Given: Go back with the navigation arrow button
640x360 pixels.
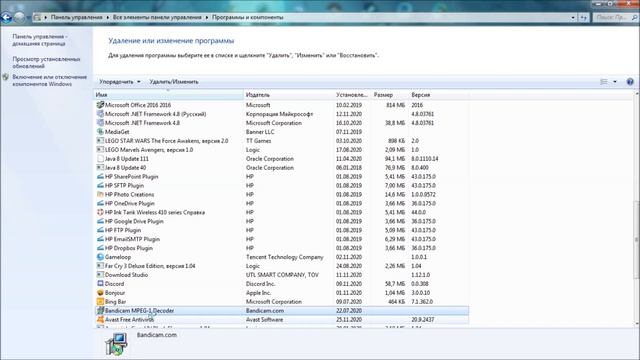Looking at the screenshot, I should pos(6,18).
